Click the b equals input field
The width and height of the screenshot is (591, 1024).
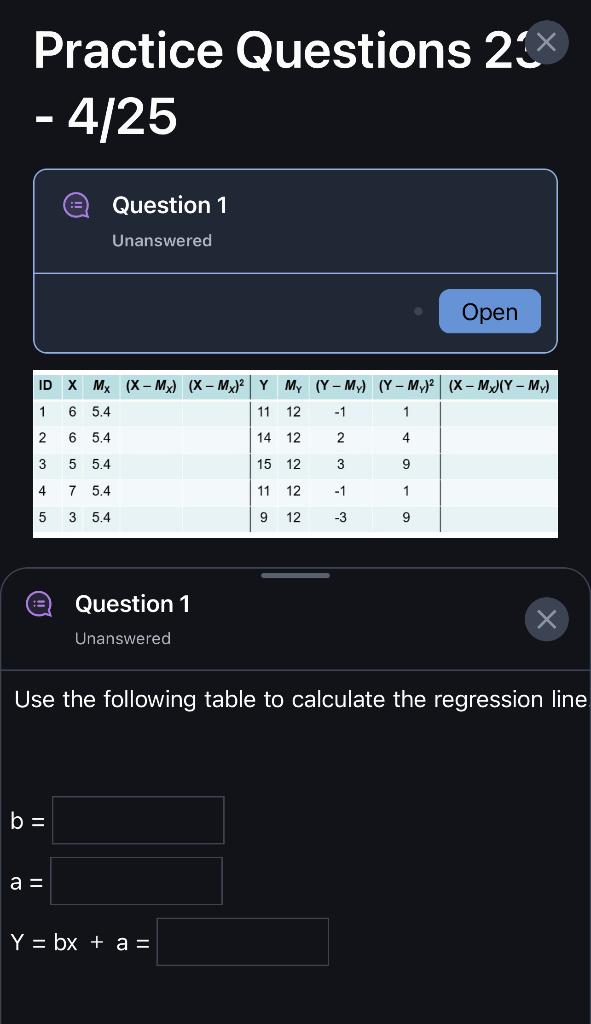[x=138, y=820]
